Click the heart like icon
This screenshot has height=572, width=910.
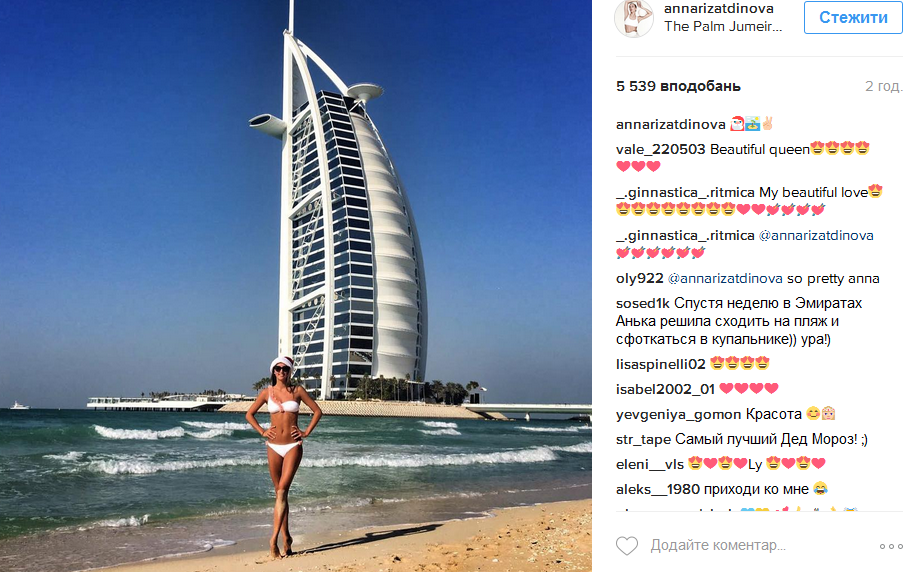pyautogui.click(x=627, y=546)
